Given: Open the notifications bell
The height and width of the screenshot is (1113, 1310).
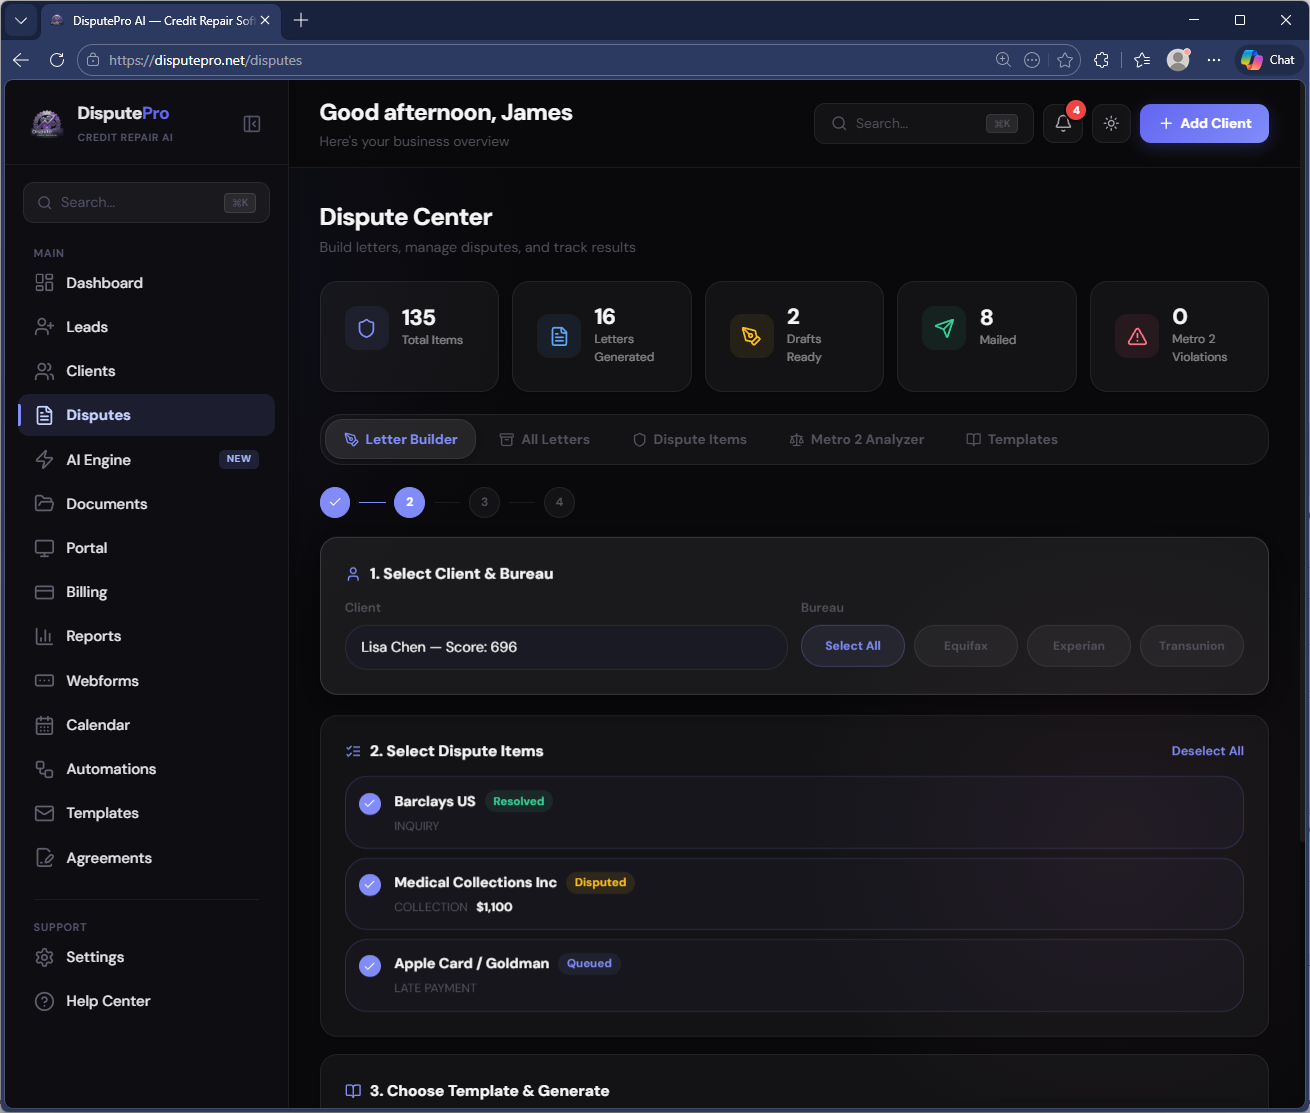Looking at the screenshot, I should 1063,124.
